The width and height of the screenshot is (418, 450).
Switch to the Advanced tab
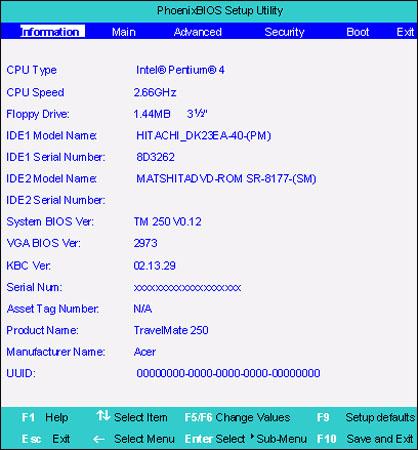[x=198, y=32]
